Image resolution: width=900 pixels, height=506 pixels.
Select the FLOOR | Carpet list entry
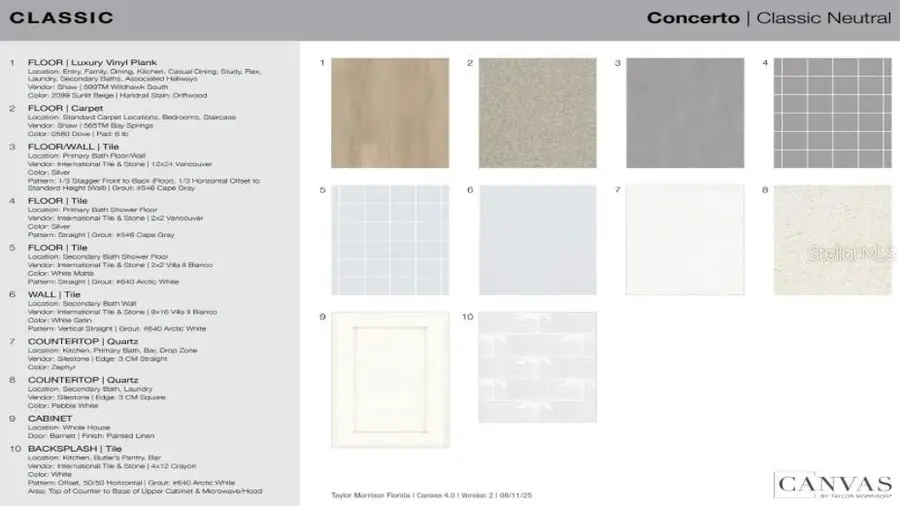pyautogui.click(x=65, y=108)
